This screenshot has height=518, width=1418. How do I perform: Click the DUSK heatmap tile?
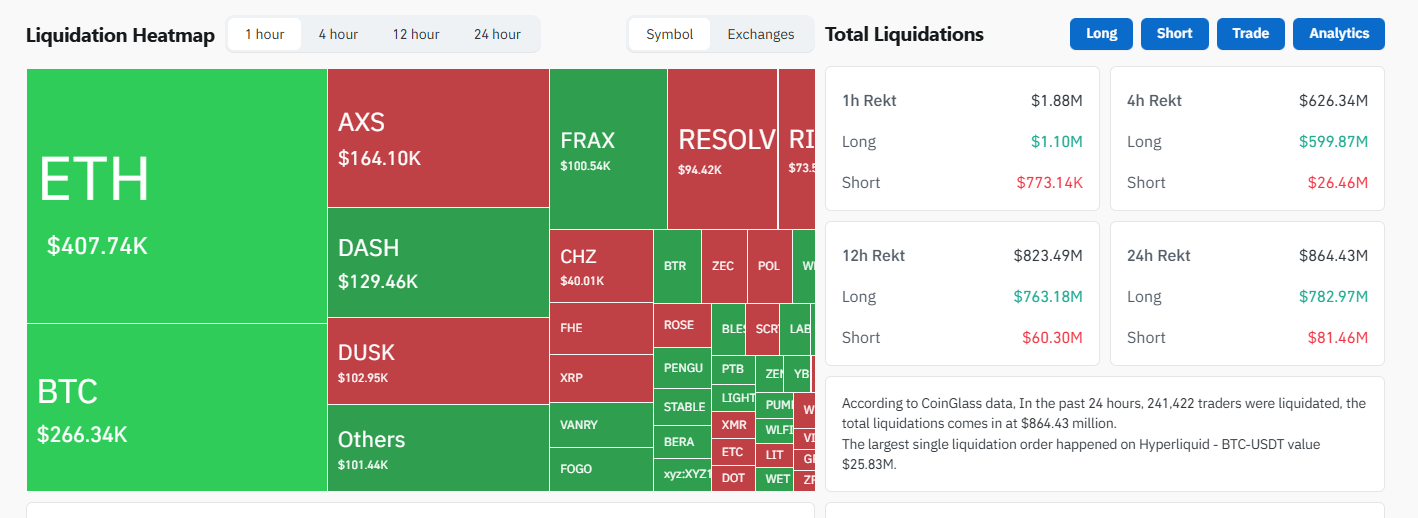[438, 361]
